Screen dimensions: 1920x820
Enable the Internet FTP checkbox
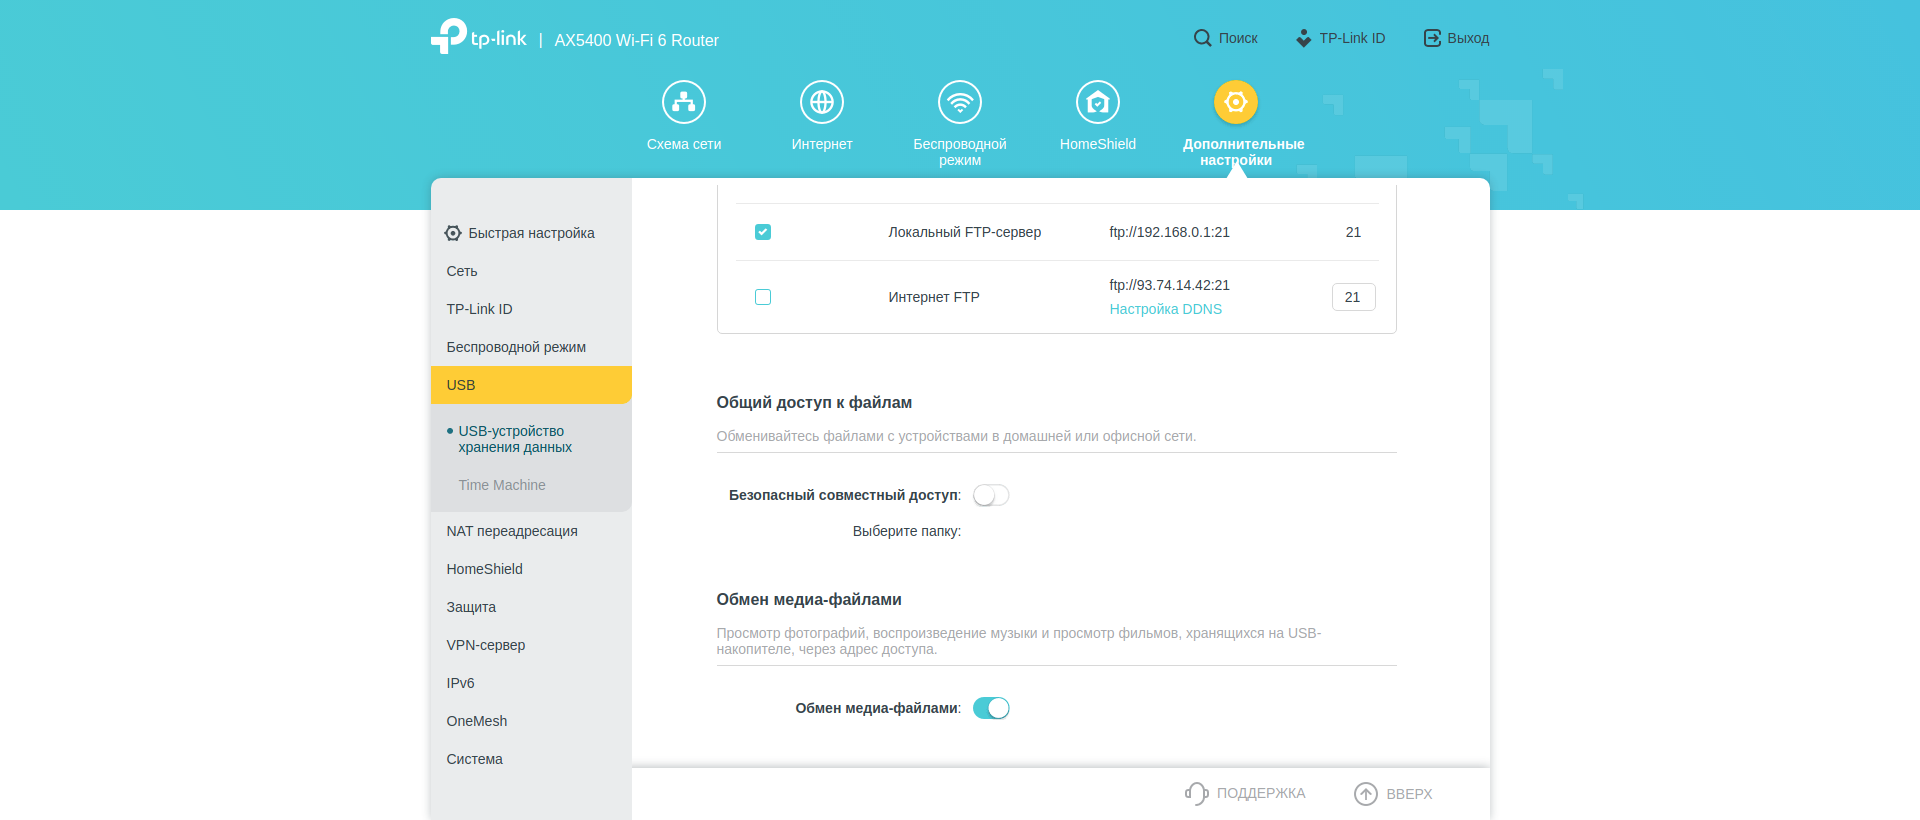(x=763, y=297)
